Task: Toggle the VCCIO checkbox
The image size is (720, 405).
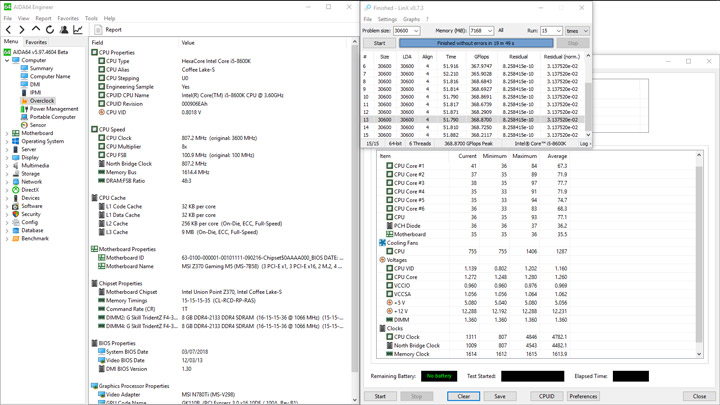Action: coord(389,286)
